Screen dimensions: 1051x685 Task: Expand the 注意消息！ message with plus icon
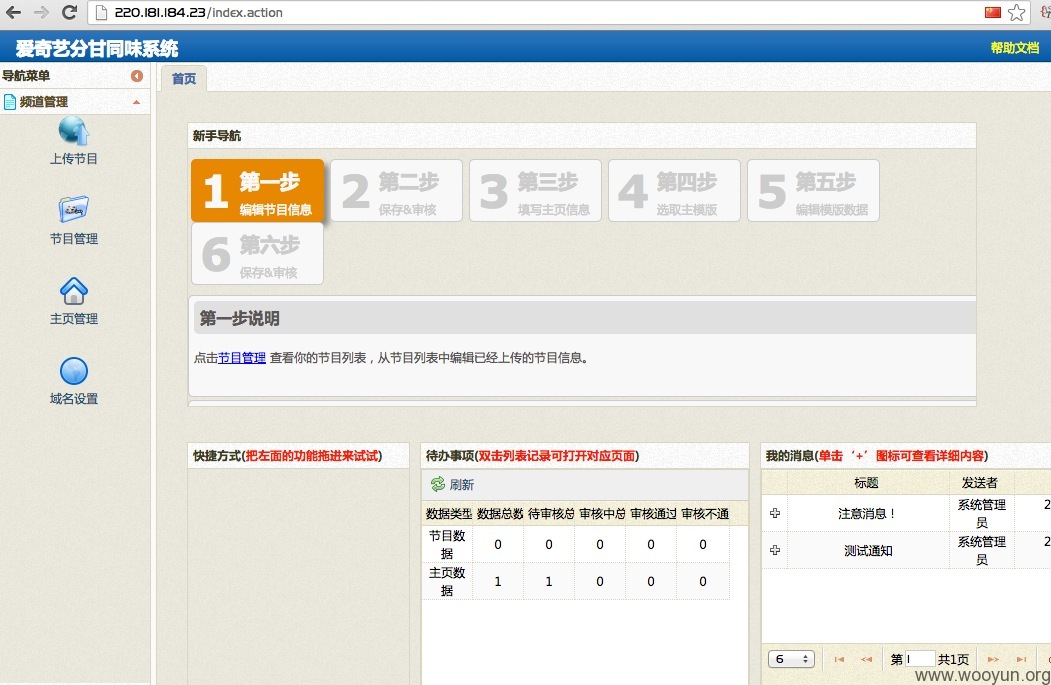pos(775,513)
